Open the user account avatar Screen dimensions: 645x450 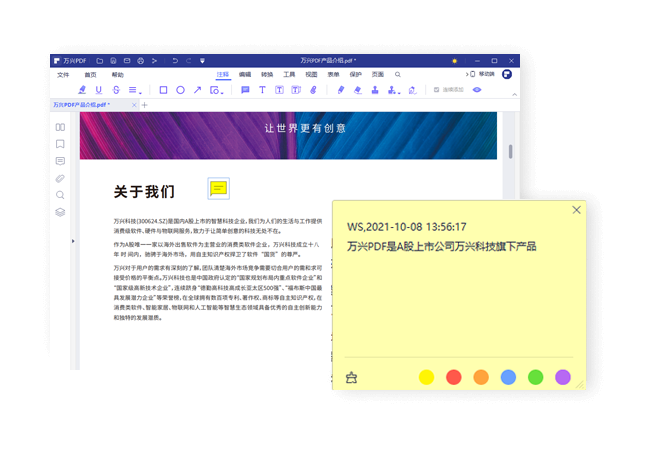coord(507,74)
